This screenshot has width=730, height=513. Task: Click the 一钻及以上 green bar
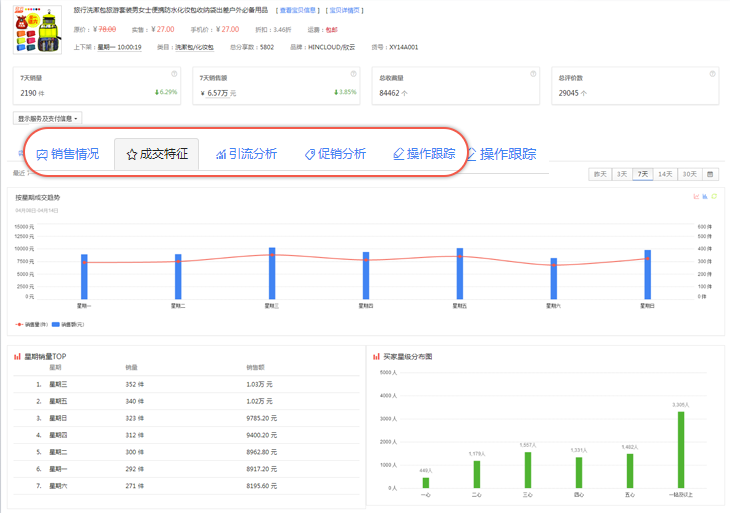click(681, 449)
